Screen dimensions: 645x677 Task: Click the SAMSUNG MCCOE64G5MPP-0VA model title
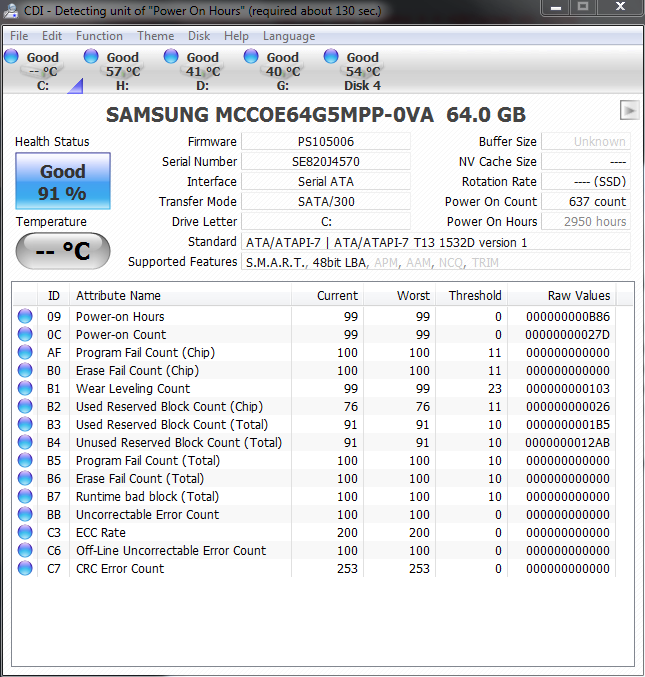pos(316,115)
